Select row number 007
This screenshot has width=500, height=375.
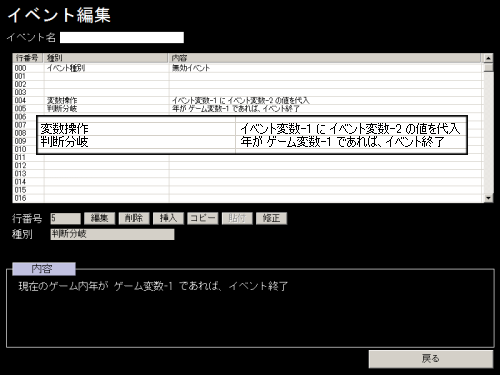(20, 125)
